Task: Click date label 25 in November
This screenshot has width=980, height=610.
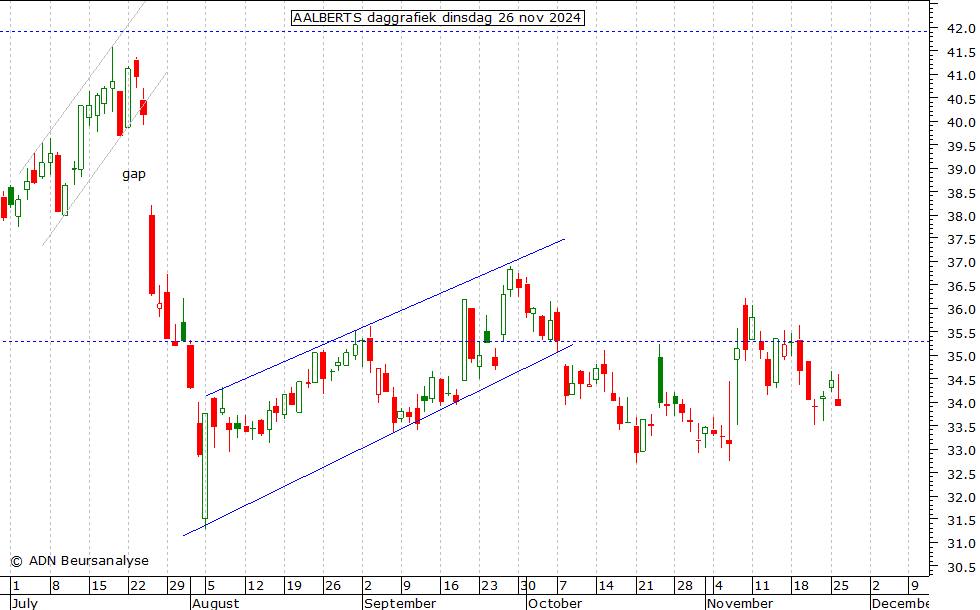Action: (x=841, y=586)
